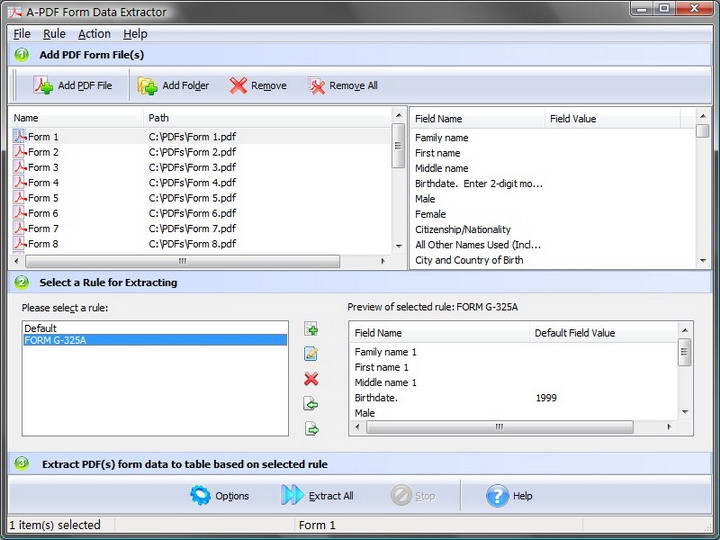Add a new rule with the green plus icon
Screen dimensions: 720x540
point(311,329)
